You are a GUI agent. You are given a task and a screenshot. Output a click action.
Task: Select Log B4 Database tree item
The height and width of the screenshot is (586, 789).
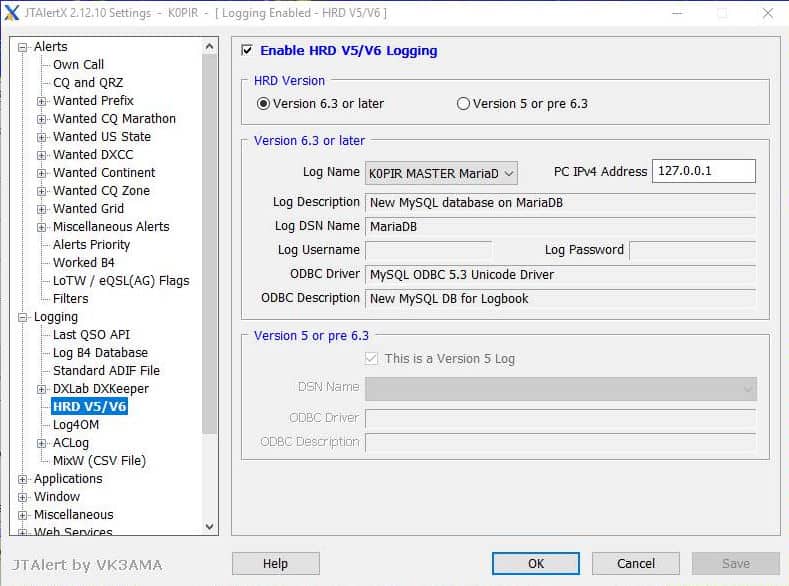coord(101,353)
